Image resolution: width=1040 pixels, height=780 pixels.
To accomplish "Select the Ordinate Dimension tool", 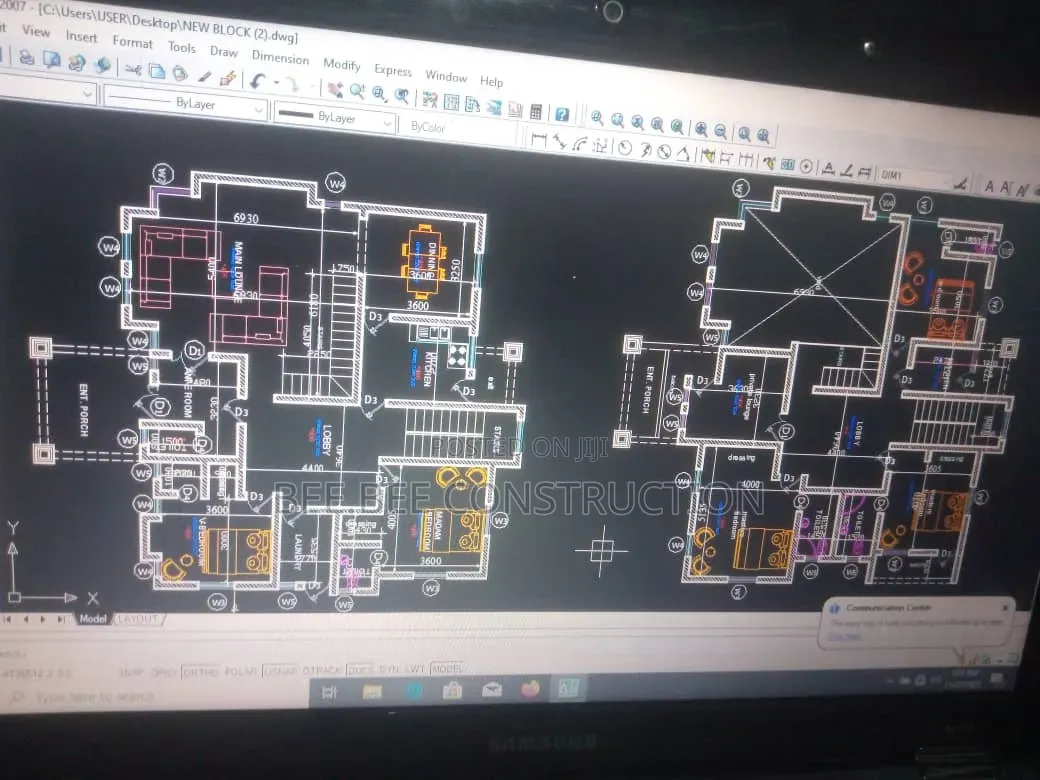I will pyautogui.click(x=601, y=145).
